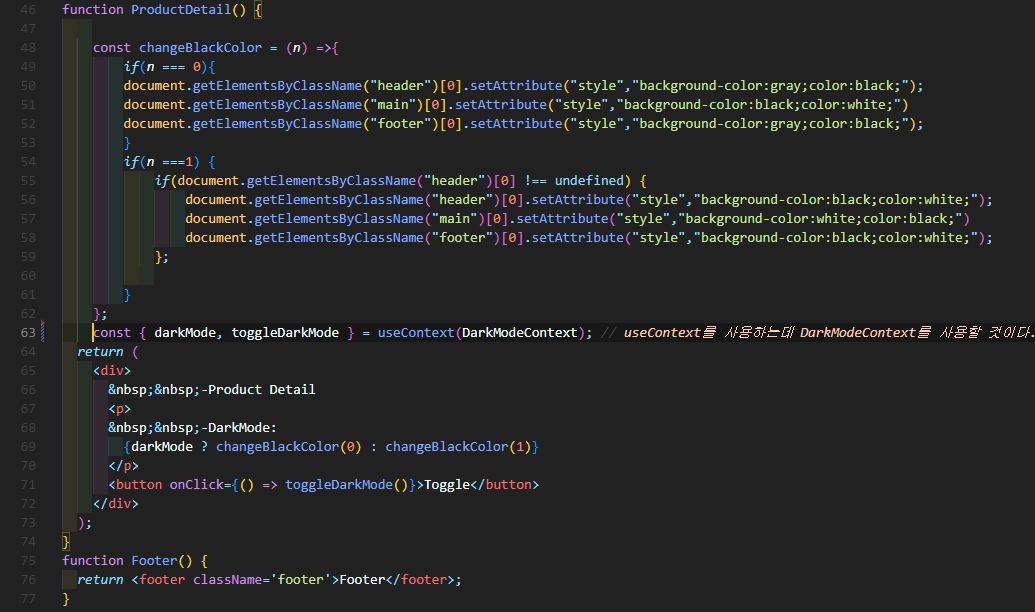Click the 'footer' className string
This screenshot has width=1035, height=612.
[299, 579]
